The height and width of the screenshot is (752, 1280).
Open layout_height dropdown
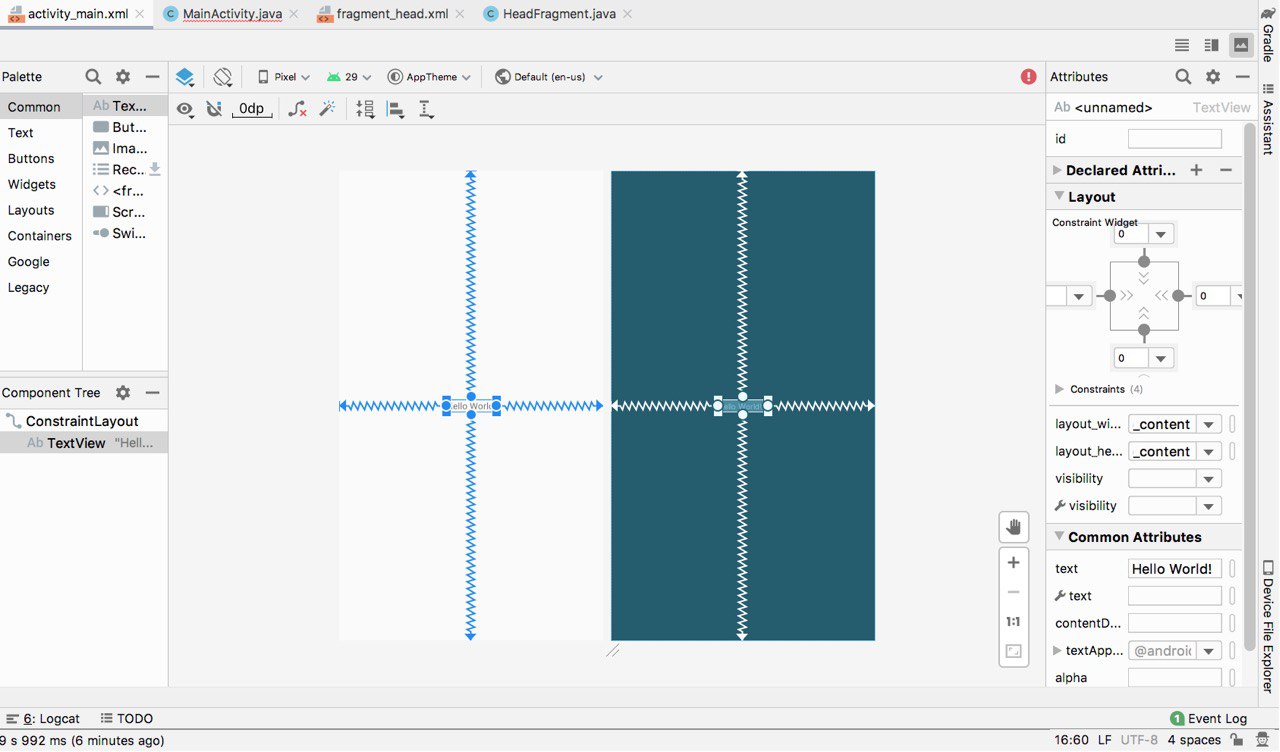1210,452
